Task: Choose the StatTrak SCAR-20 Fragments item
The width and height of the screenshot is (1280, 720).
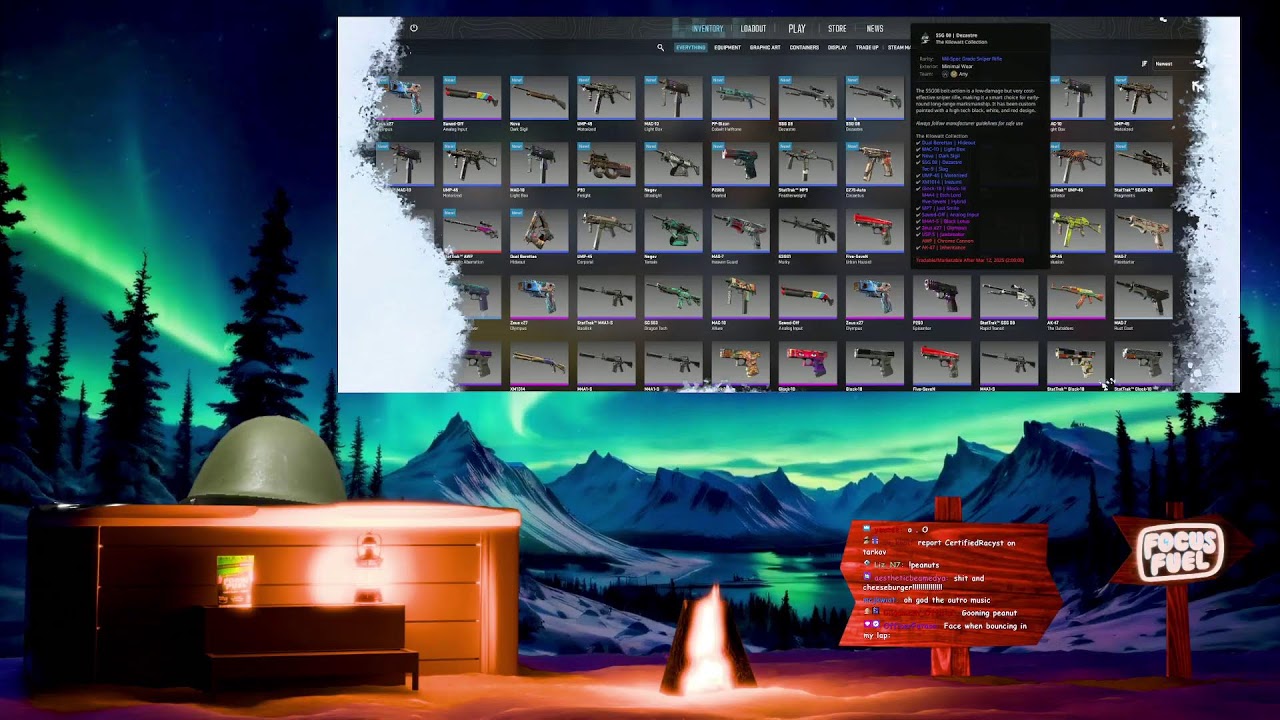Action: (x=1143, y=170)
